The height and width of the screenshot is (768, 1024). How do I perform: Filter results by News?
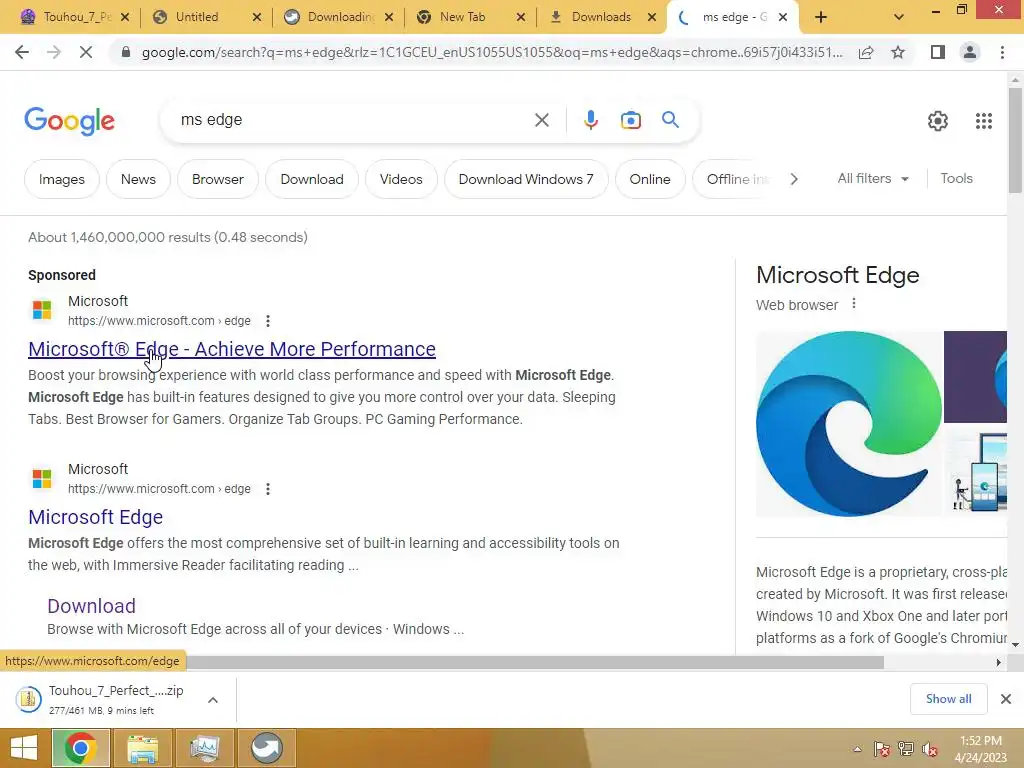(138, 179)
